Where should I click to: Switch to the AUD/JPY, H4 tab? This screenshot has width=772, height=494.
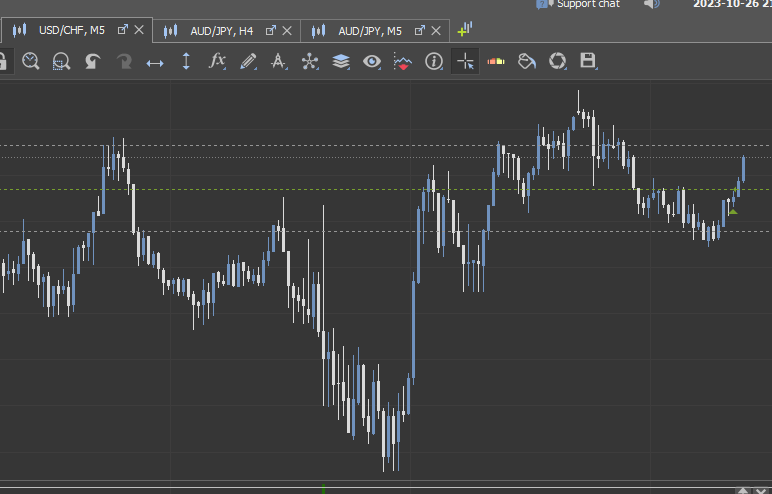[221, 31]
